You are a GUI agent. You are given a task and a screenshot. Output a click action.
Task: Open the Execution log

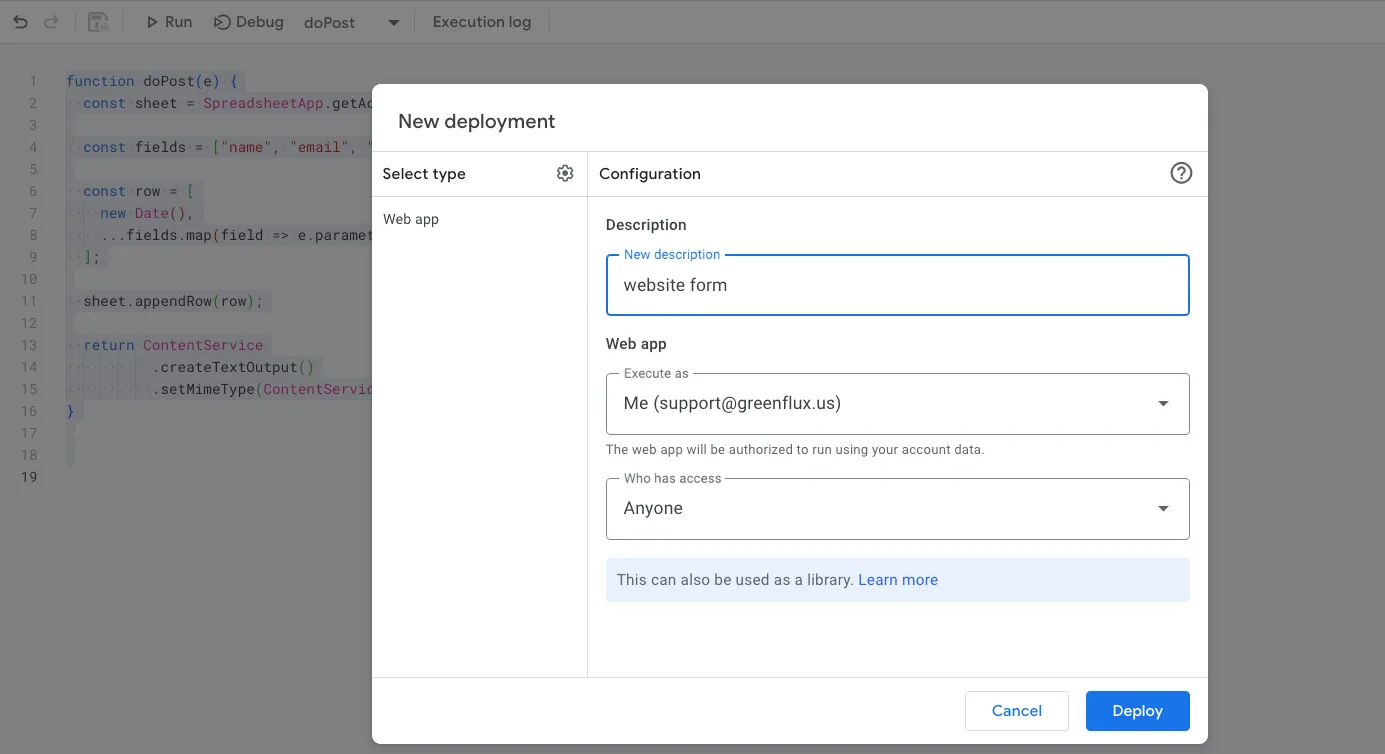482,22
